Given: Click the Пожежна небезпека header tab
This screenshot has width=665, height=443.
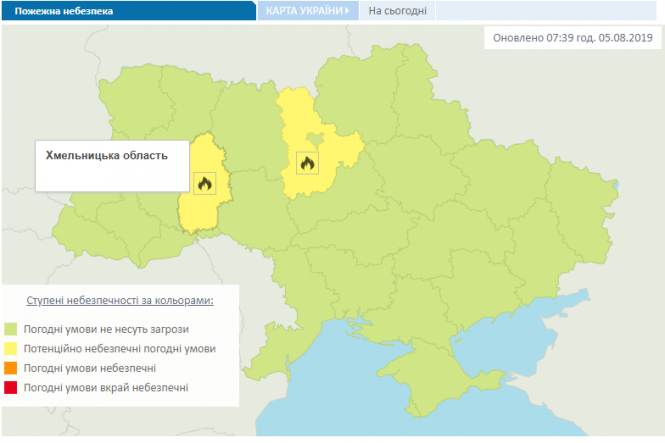Looking at the screenshot, I should click(x=129, y=11).
